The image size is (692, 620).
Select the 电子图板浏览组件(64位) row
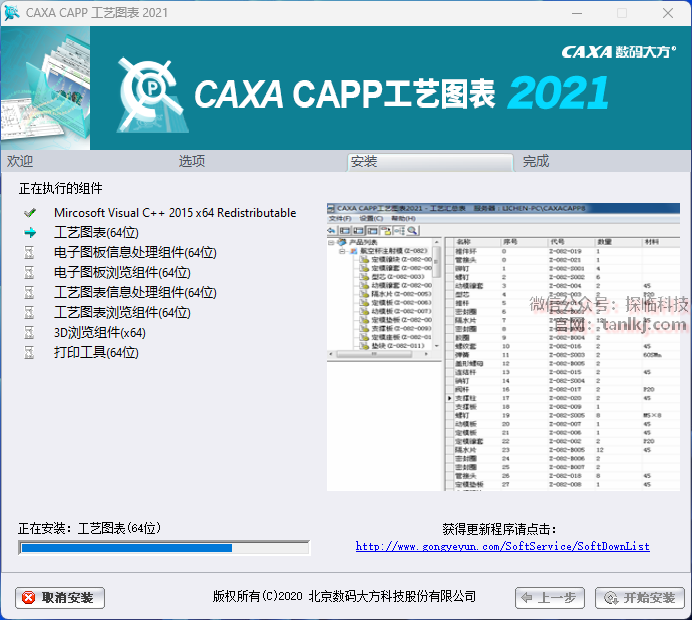(x=122, y=272)
